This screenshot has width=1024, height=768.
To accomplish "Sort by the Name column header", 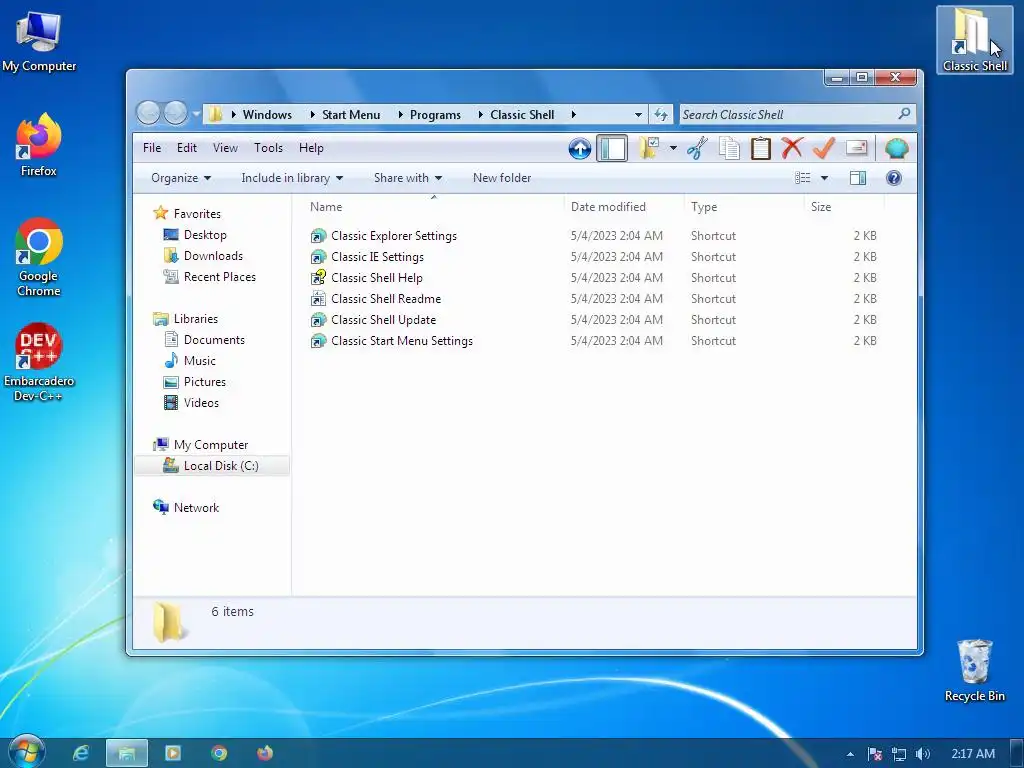I will [434, 207].
